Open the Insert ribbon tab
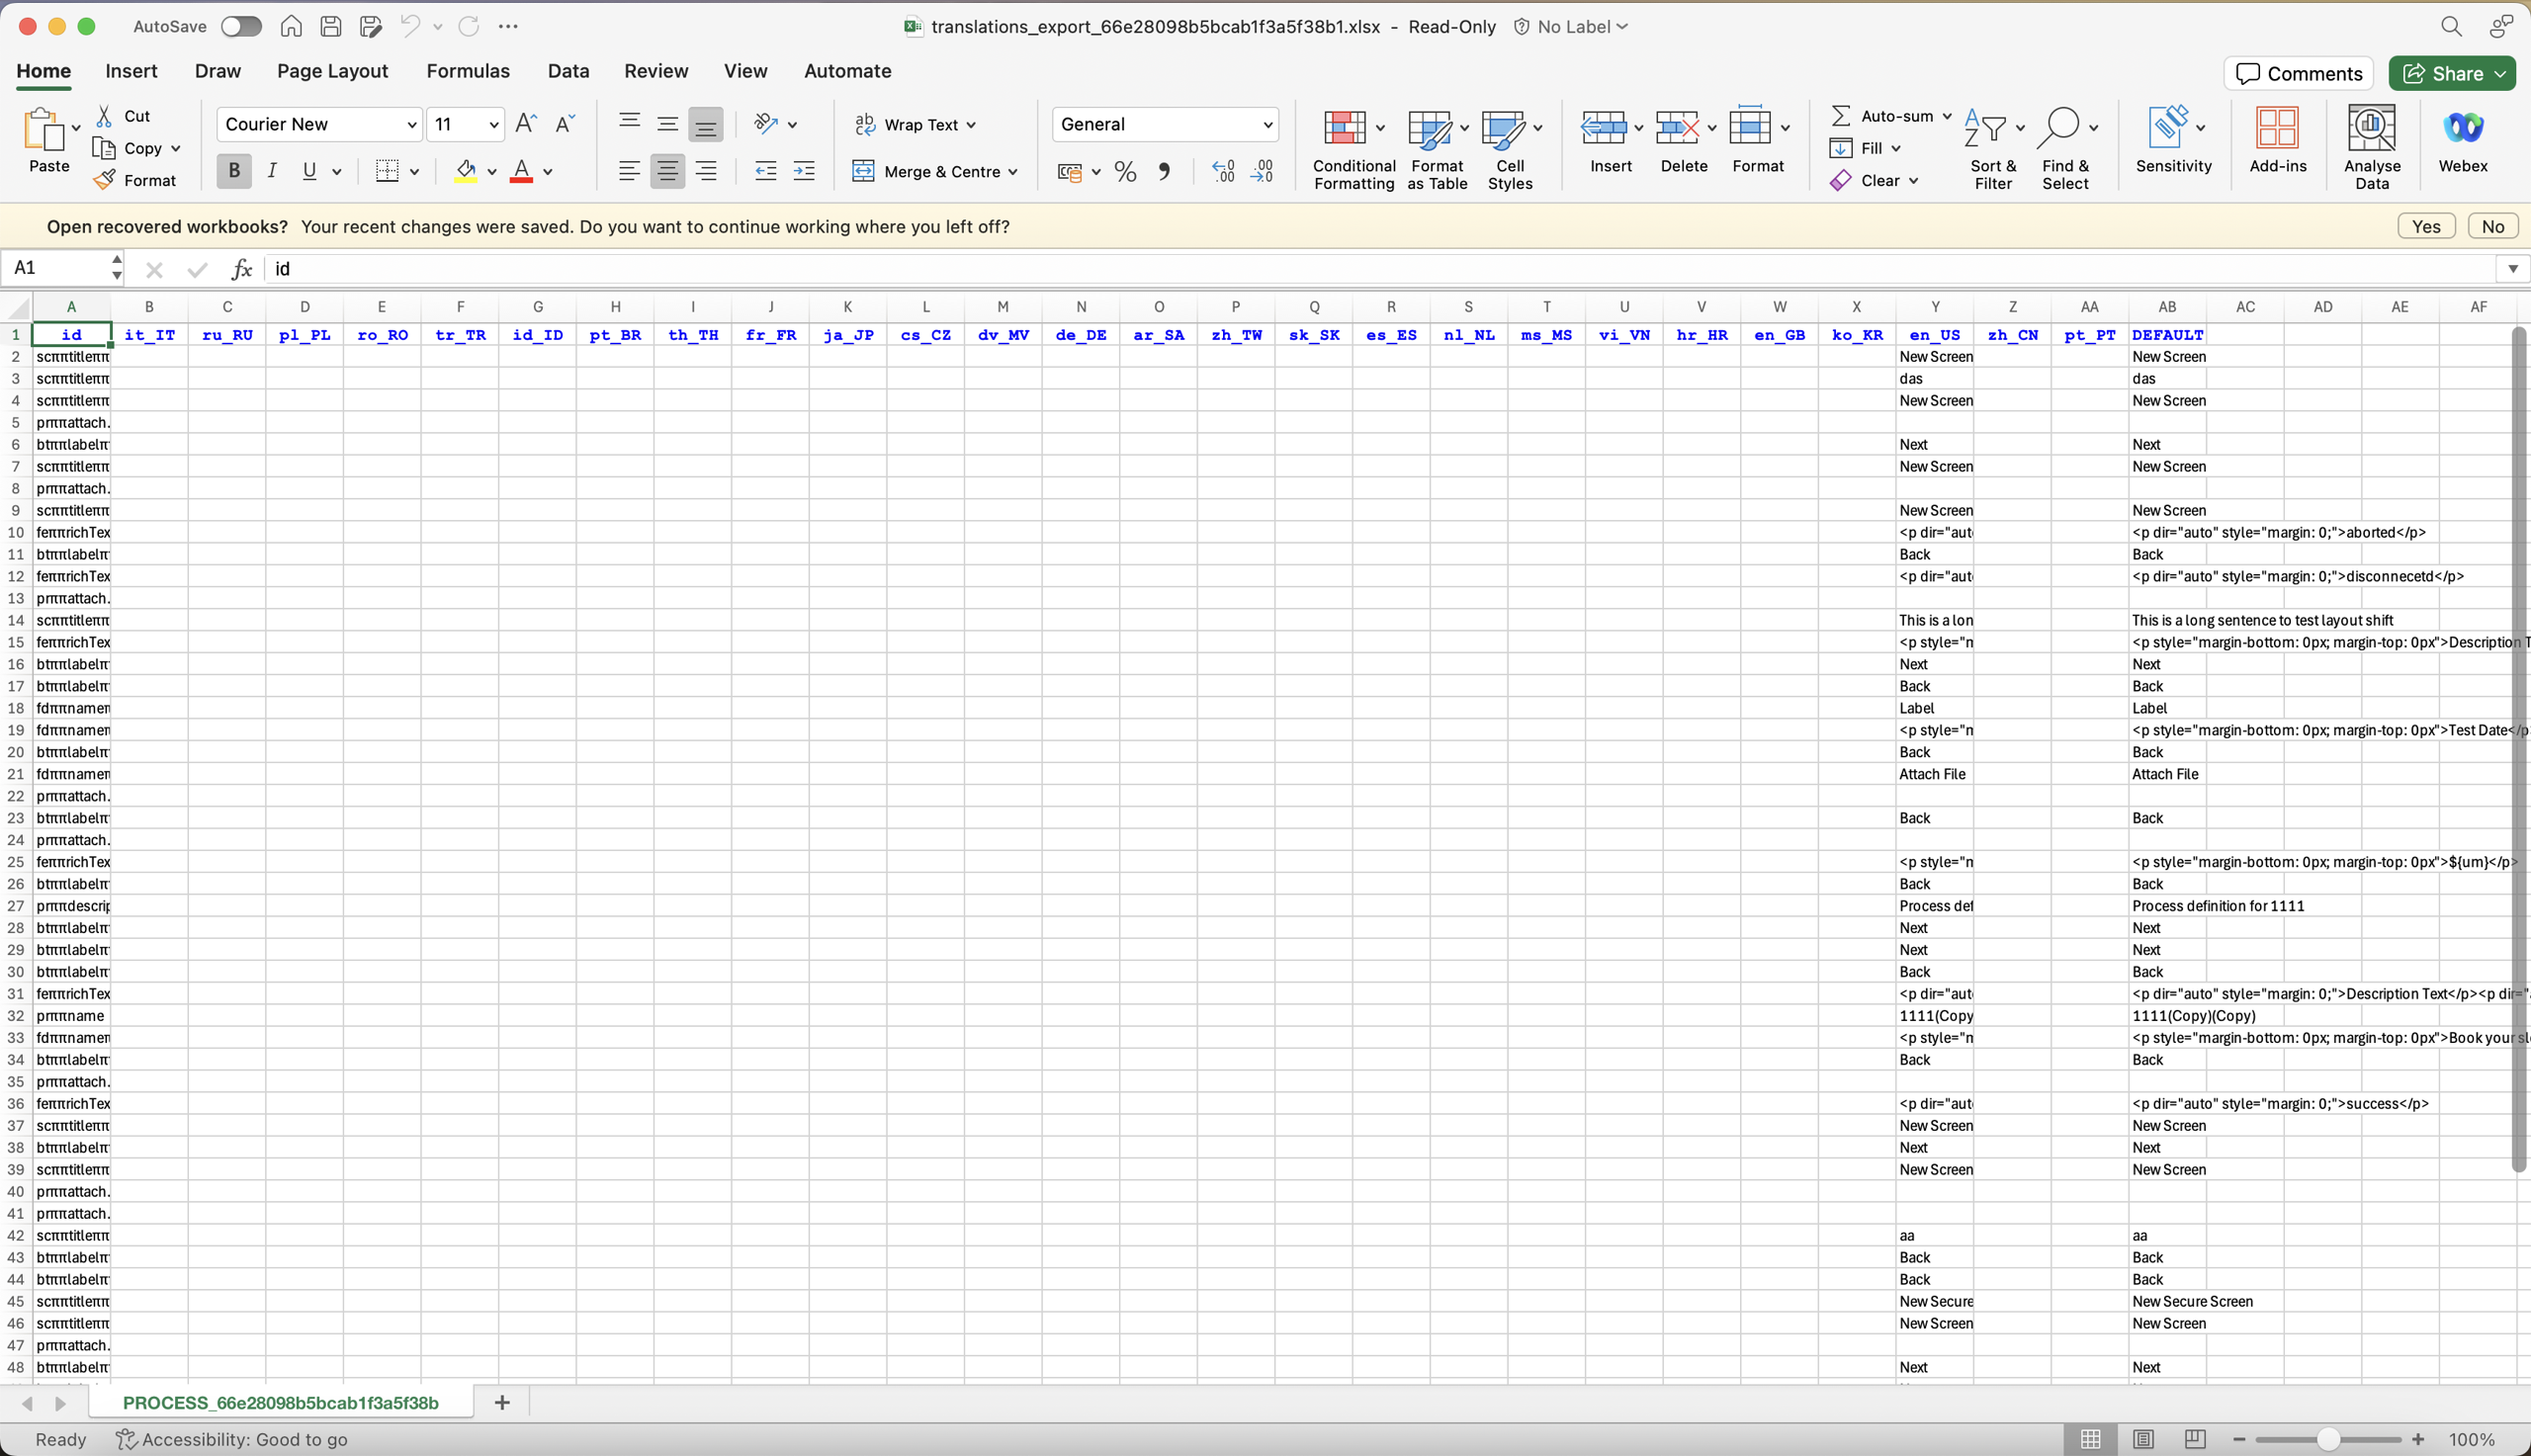2531x1456 pixels. (x=131, y=71)
